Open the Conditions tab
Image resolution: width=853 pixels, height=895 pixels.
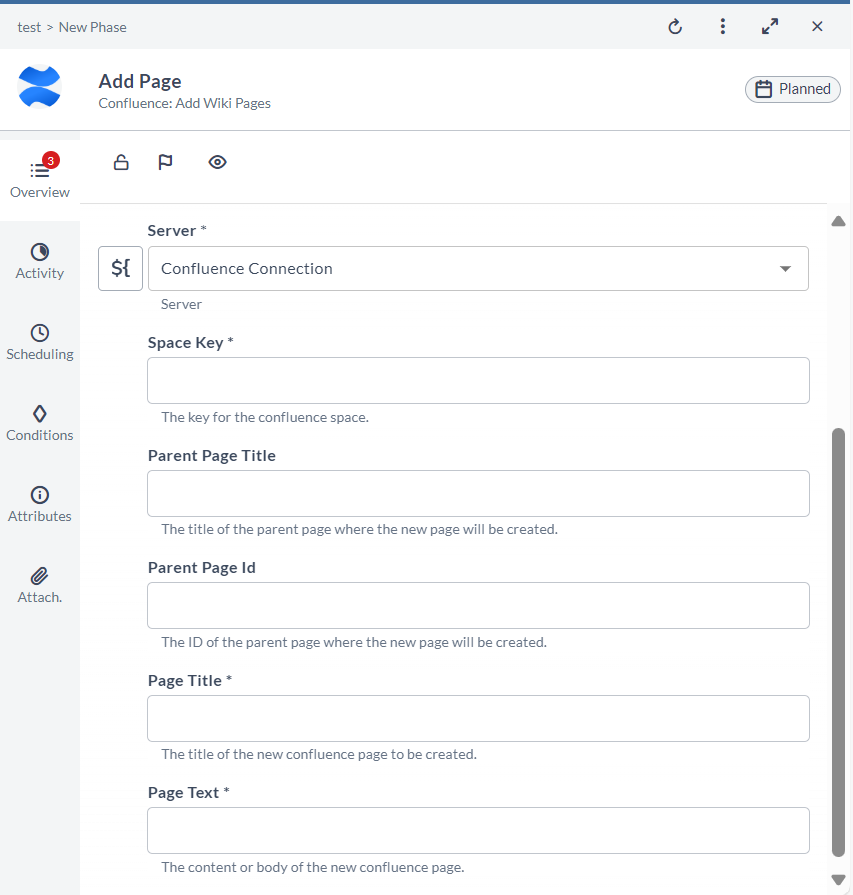click(40, 424)
